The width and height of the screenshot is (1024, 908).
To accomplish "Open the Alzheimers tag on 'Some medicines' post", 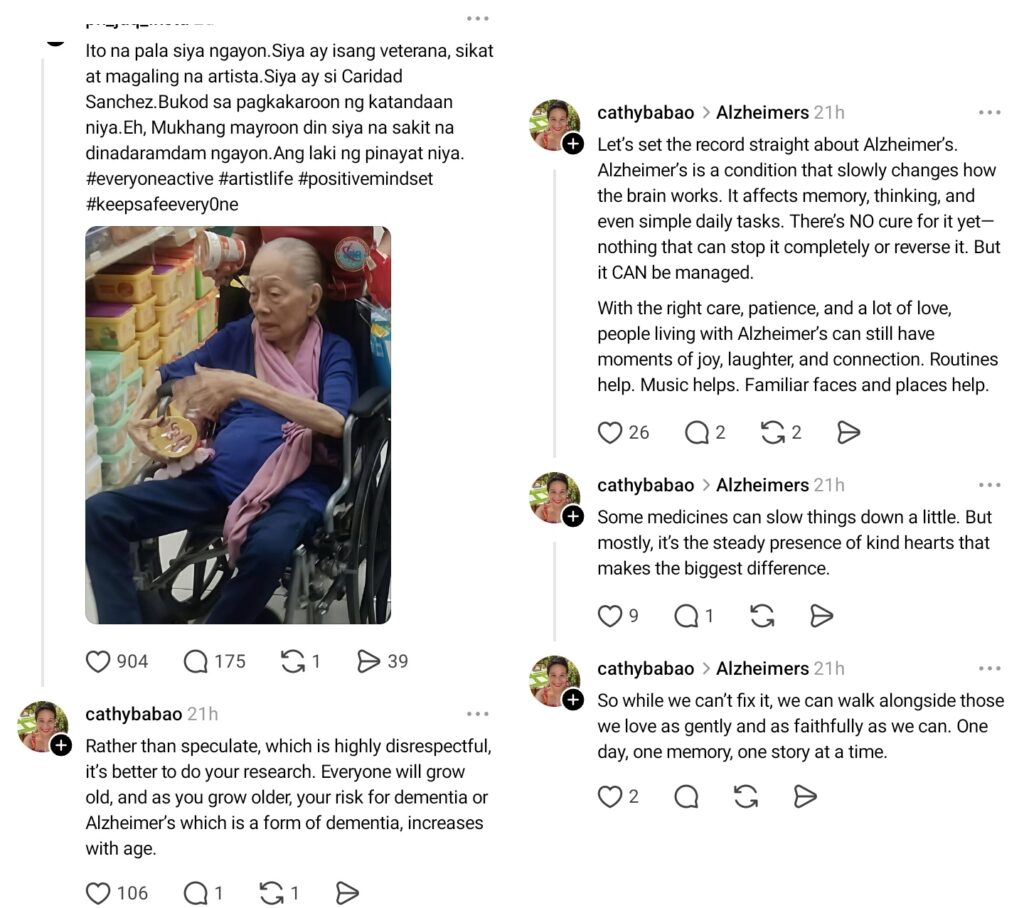I will point(762,485).
